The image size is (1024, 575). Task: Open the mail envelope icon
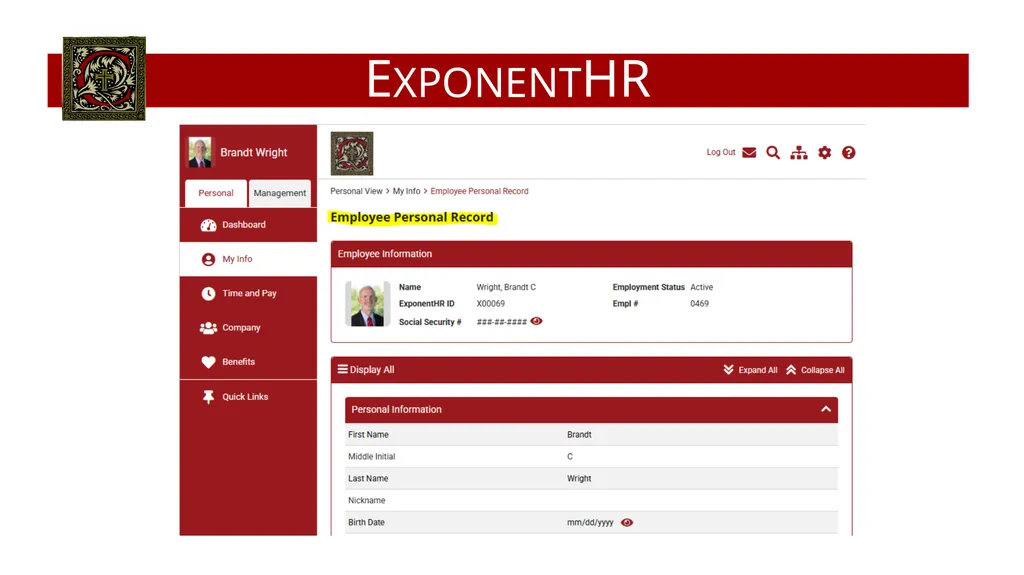(x=749, y=153)
